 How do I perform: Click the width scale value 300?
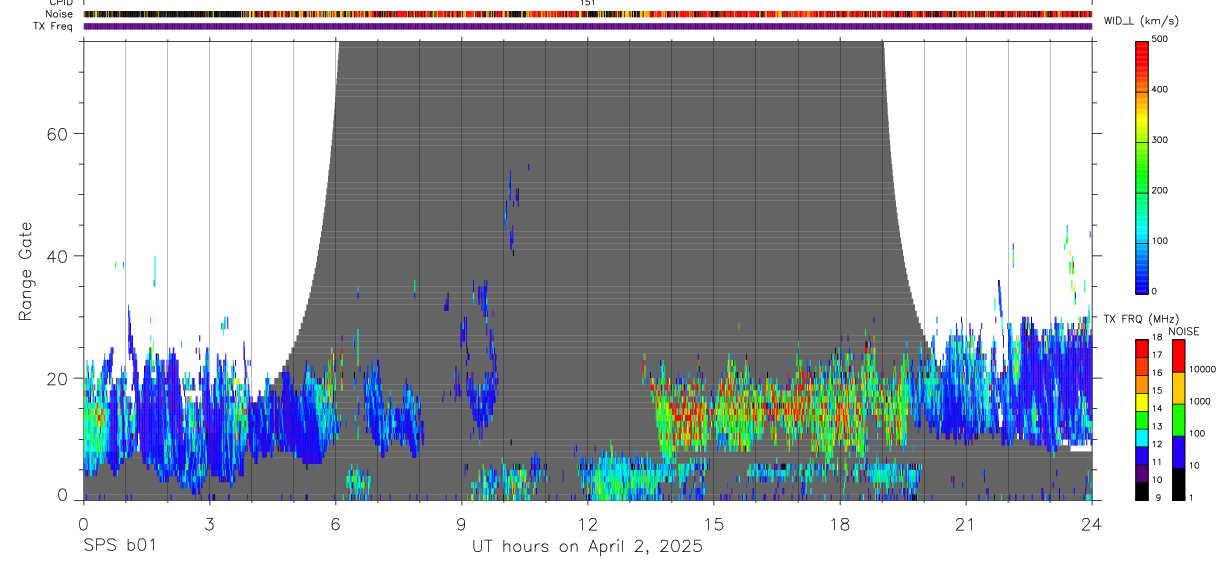[x=1160, y=140]
